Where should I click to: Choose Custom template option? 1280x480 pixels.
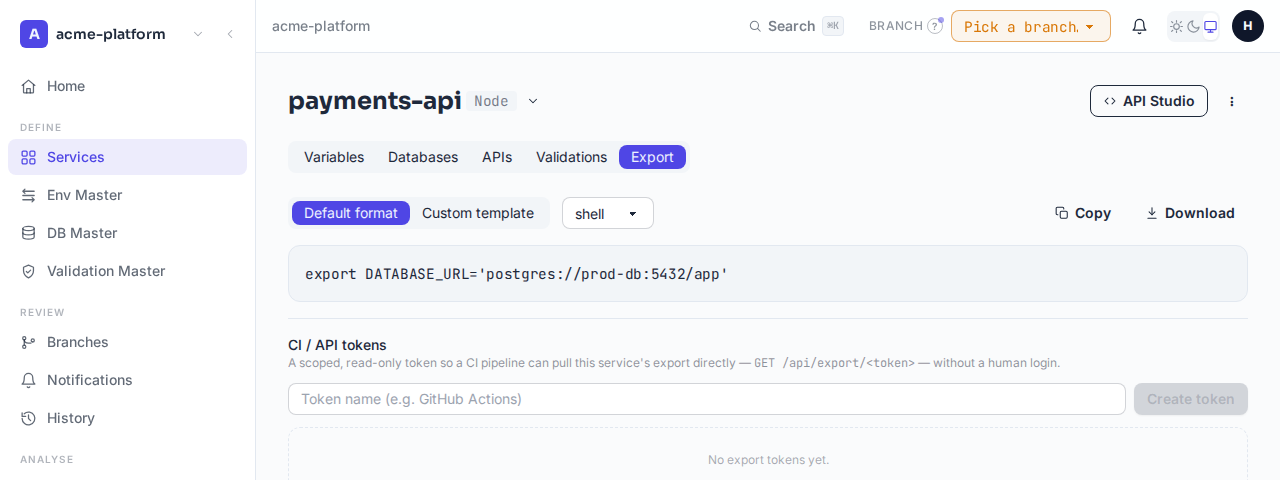point(478,213)
